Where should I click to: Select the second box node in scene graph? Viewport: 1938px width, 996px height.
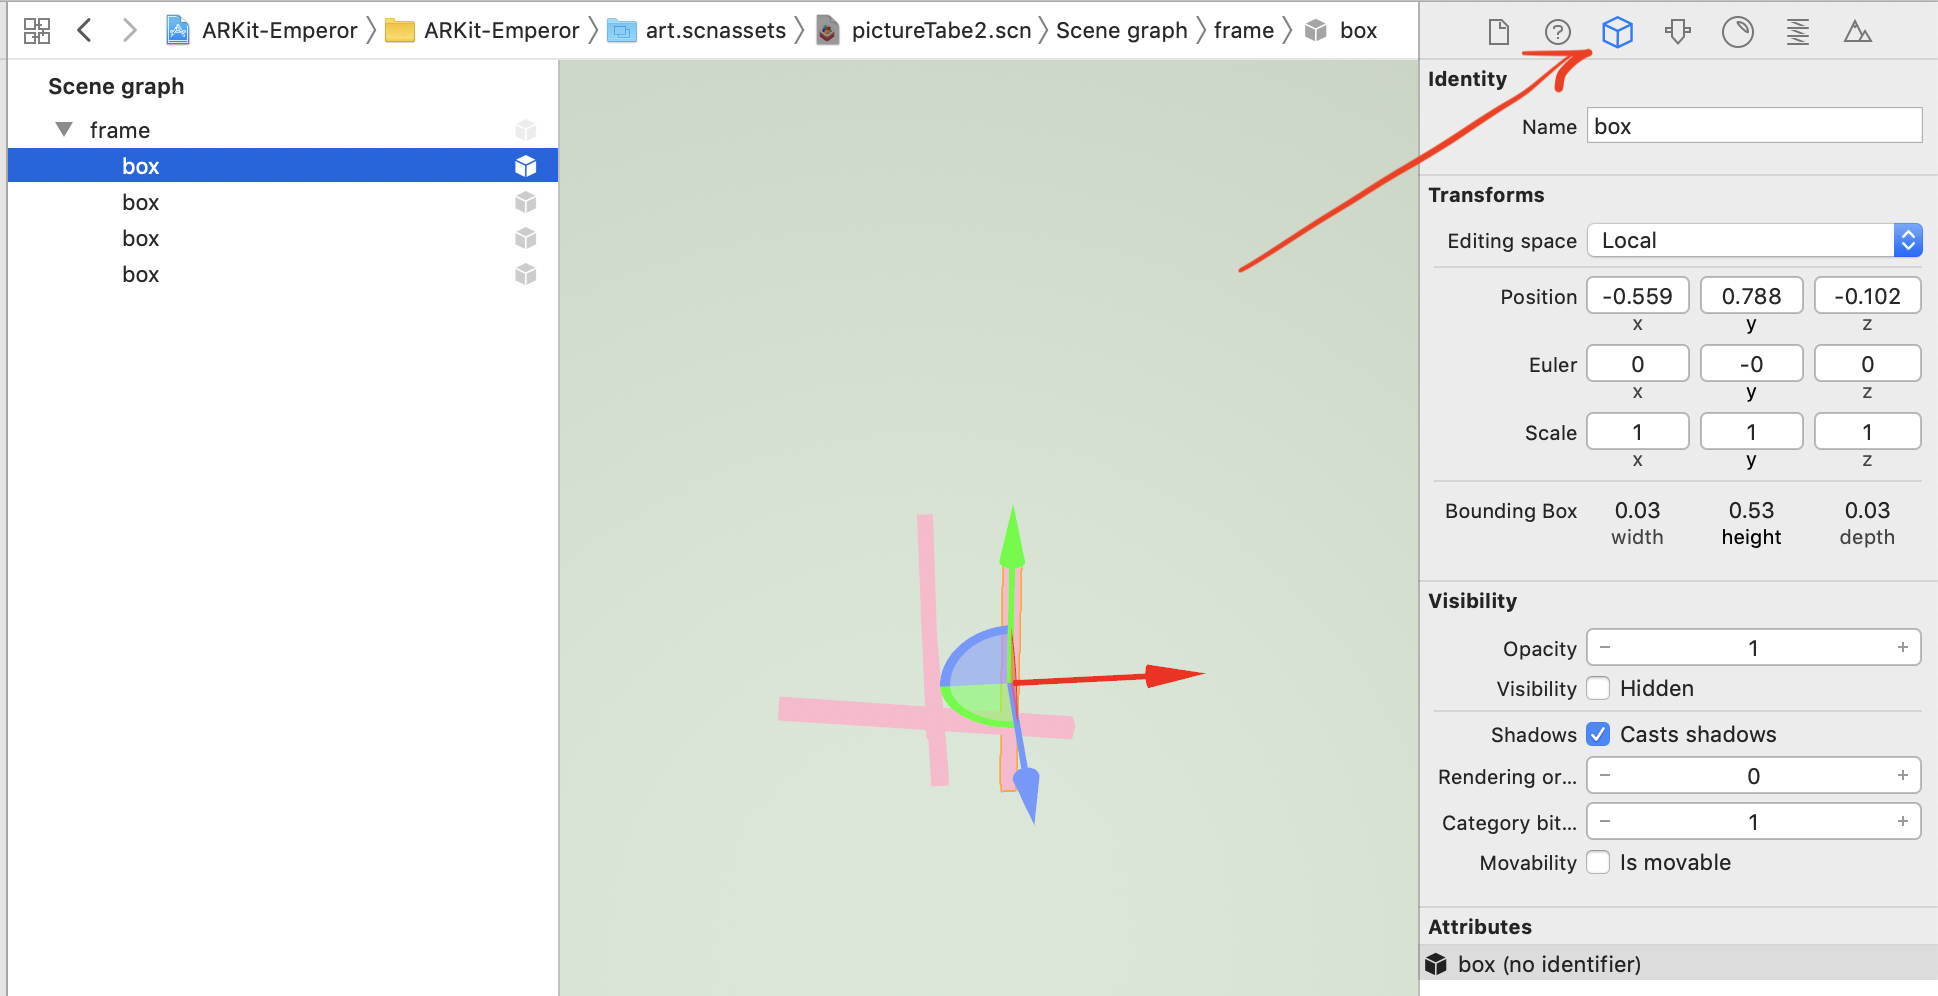pos(283,202)
